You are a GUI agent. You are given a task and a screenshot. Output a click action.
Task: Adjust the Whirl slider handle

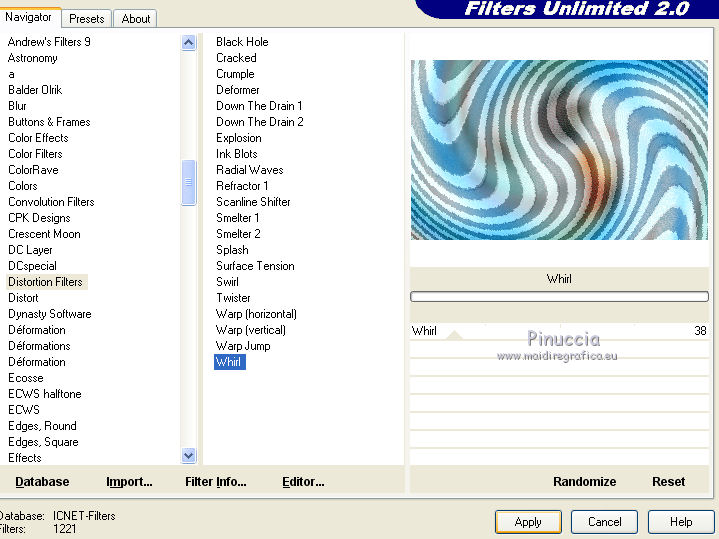(x=454, y=335)
